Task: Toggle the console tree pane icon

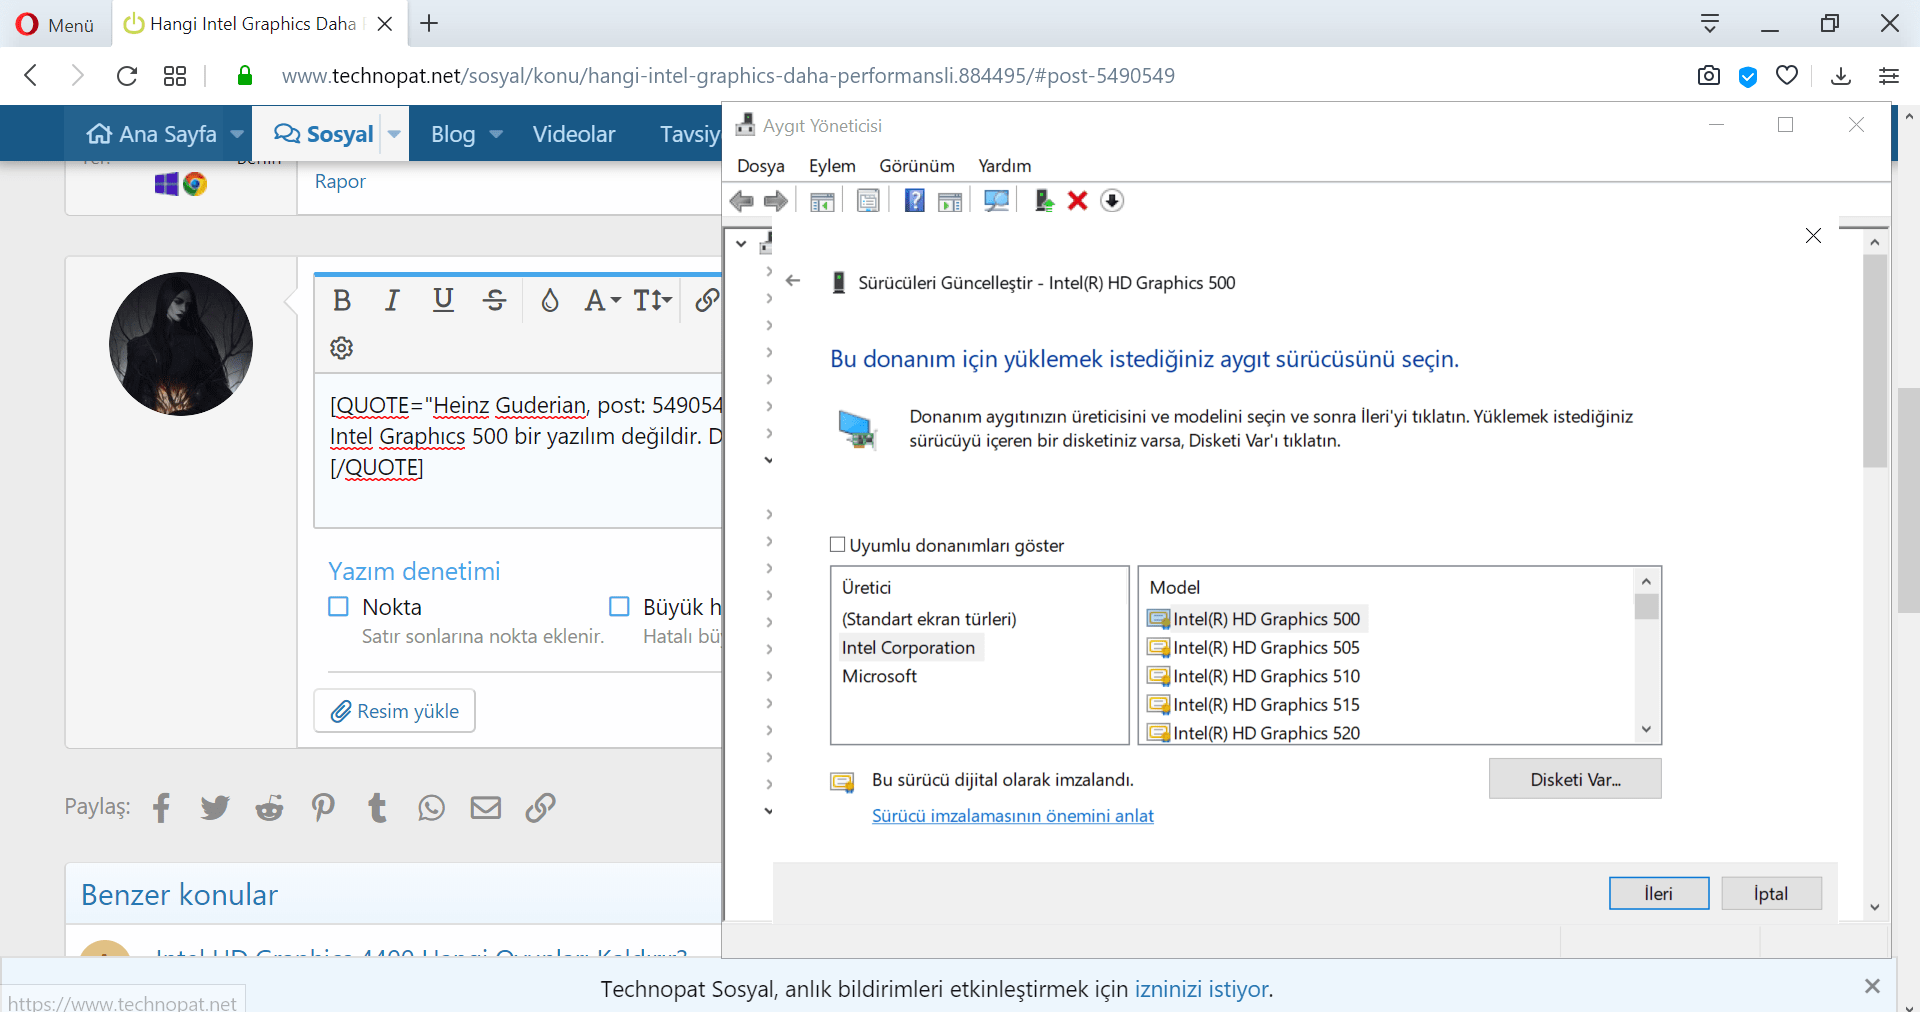Action: coord(822,201)
